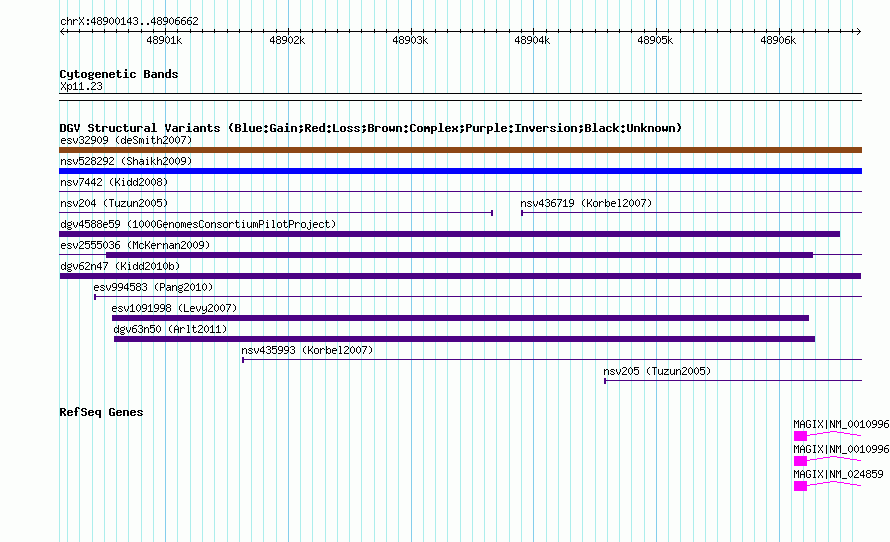Click the dgv63n50 (Arlt2011) label

170,329
